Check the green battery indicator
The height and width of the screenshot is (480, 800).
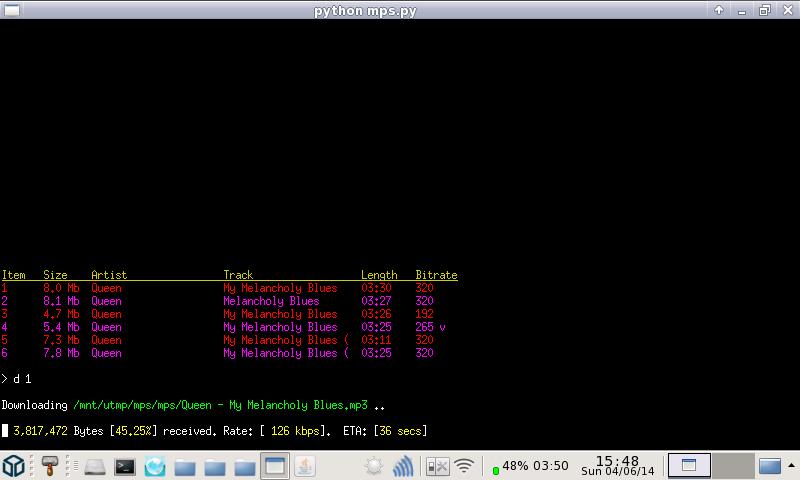495,470
